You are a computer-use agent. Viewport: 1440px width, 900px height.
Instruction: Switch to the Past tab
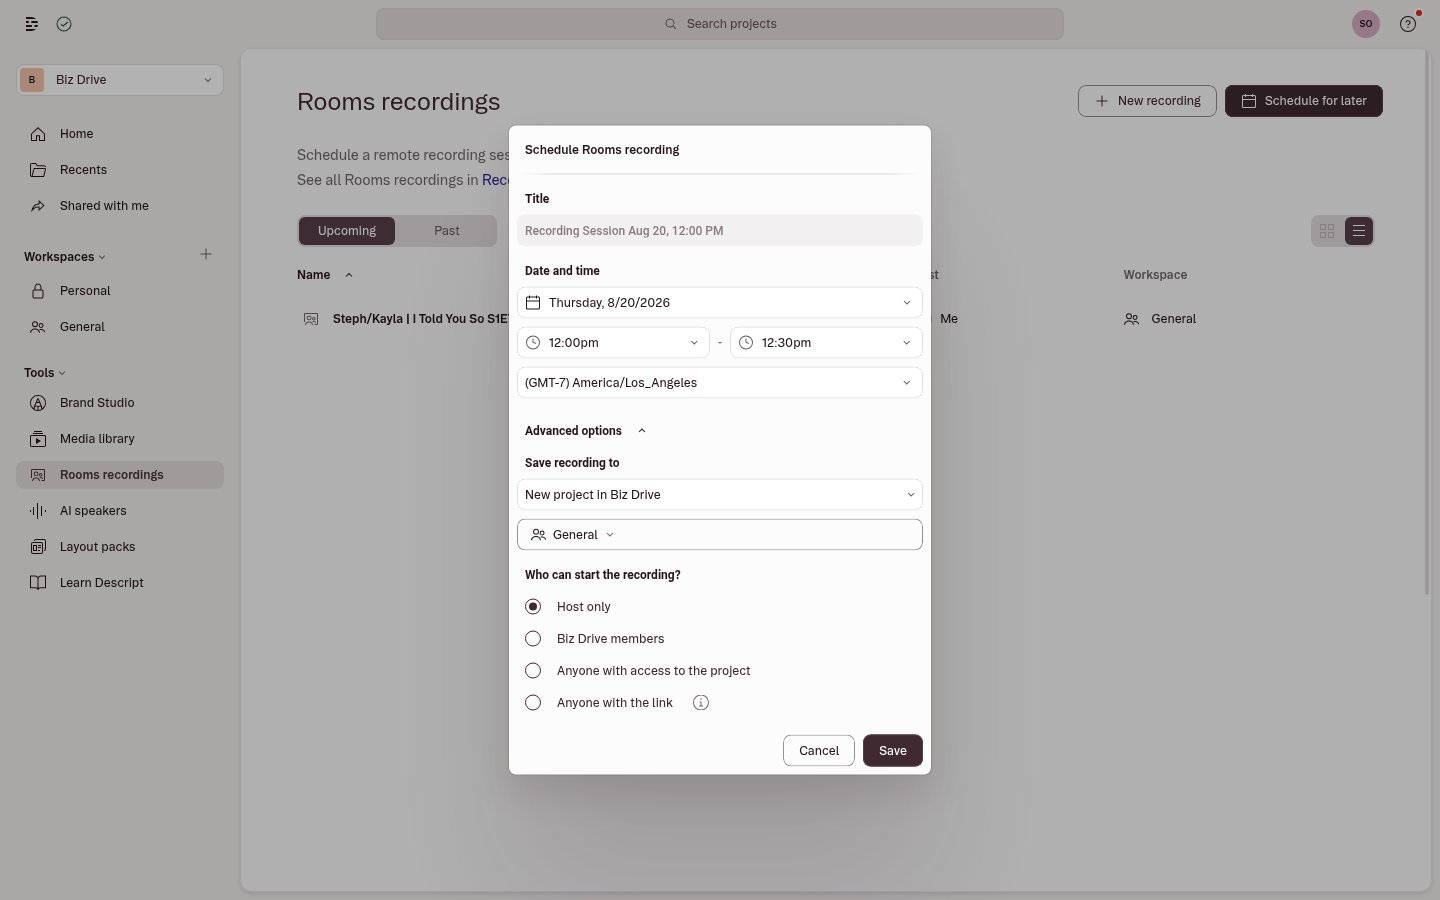[447, 231]
